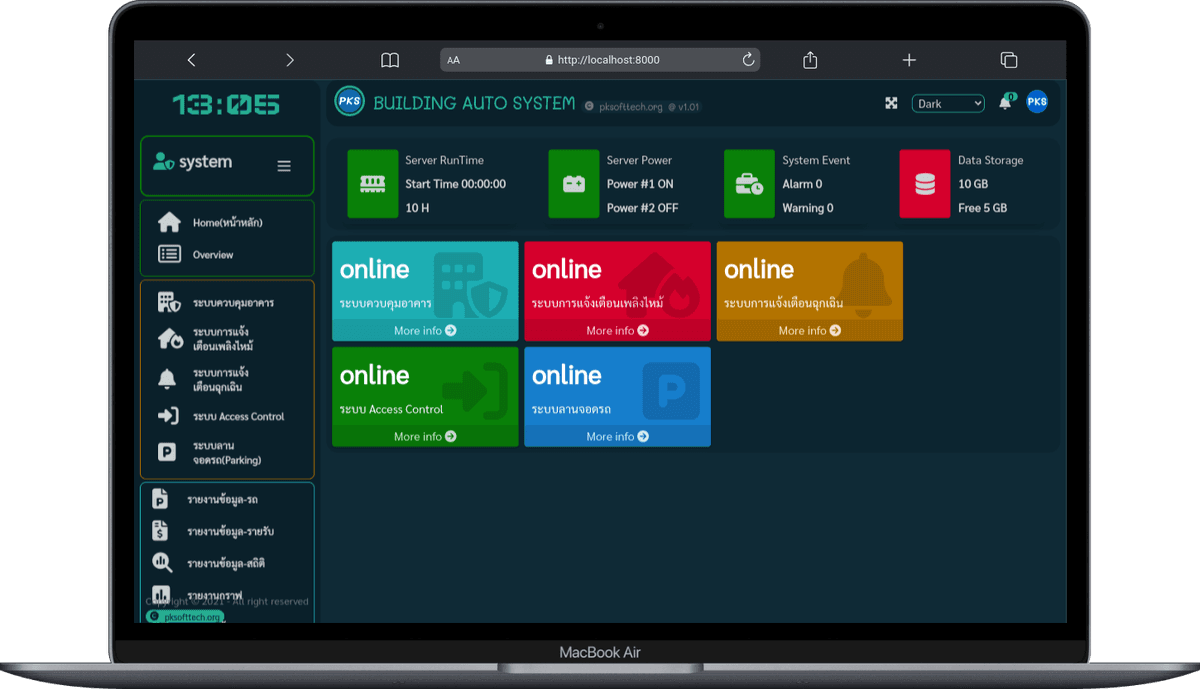Click the red Data Storage database icon
Image resolution: width=1200 pixels, height=689 pixels.
(925, 184)
